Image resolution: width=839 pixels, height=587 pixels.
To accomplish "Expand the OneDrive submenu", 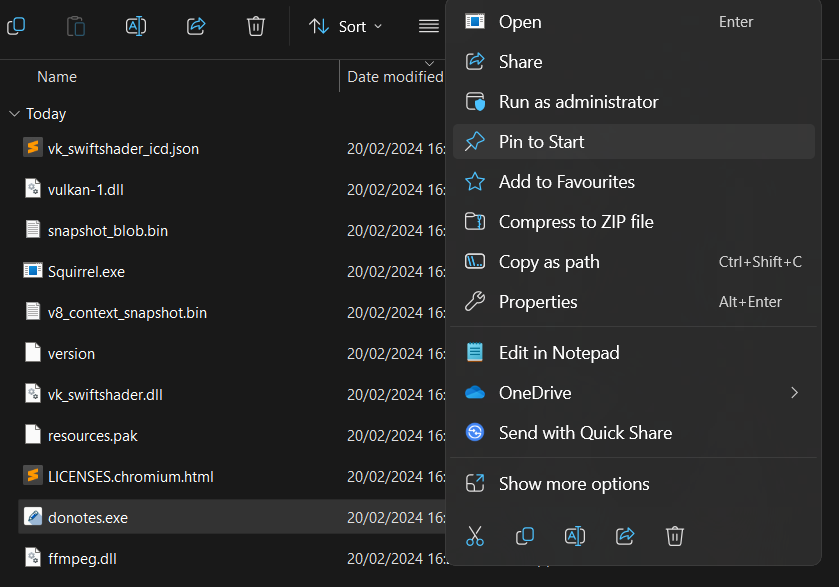I will pyautogui.click(x=794, y=393).
